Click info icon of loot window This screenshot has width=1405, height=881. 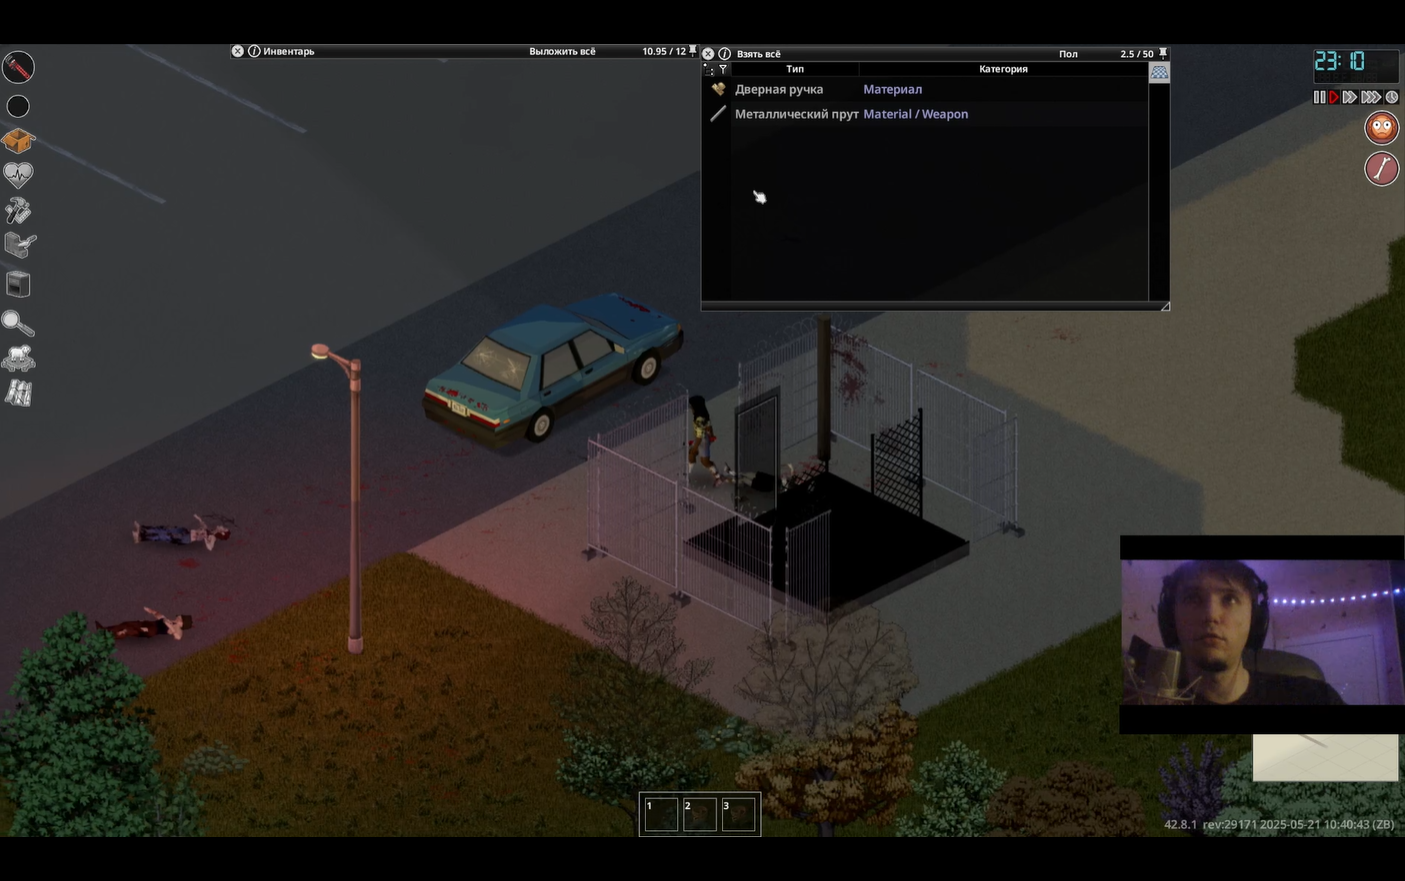(x=724, y=54)
